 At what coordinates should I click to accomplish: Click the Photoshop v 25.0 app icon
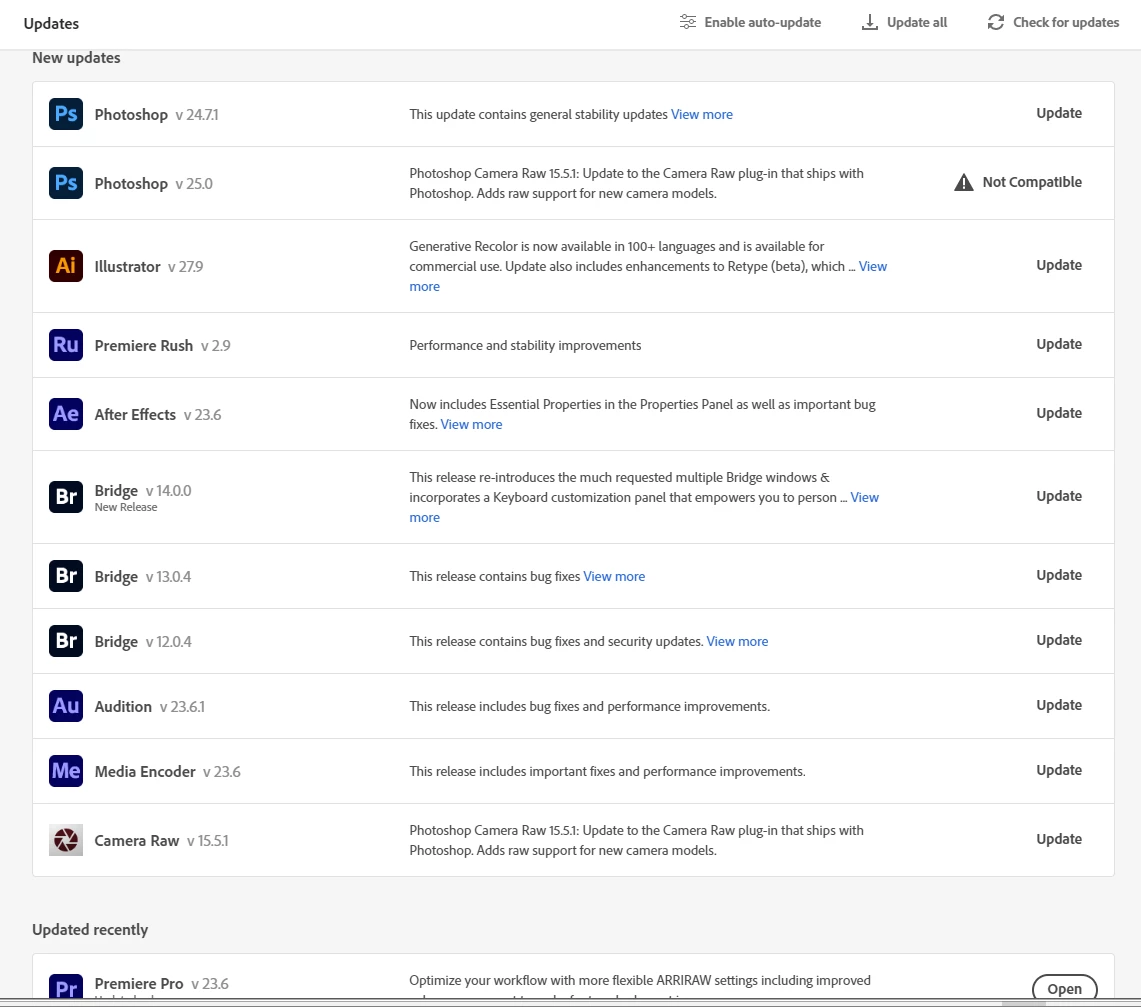point(65,183)
